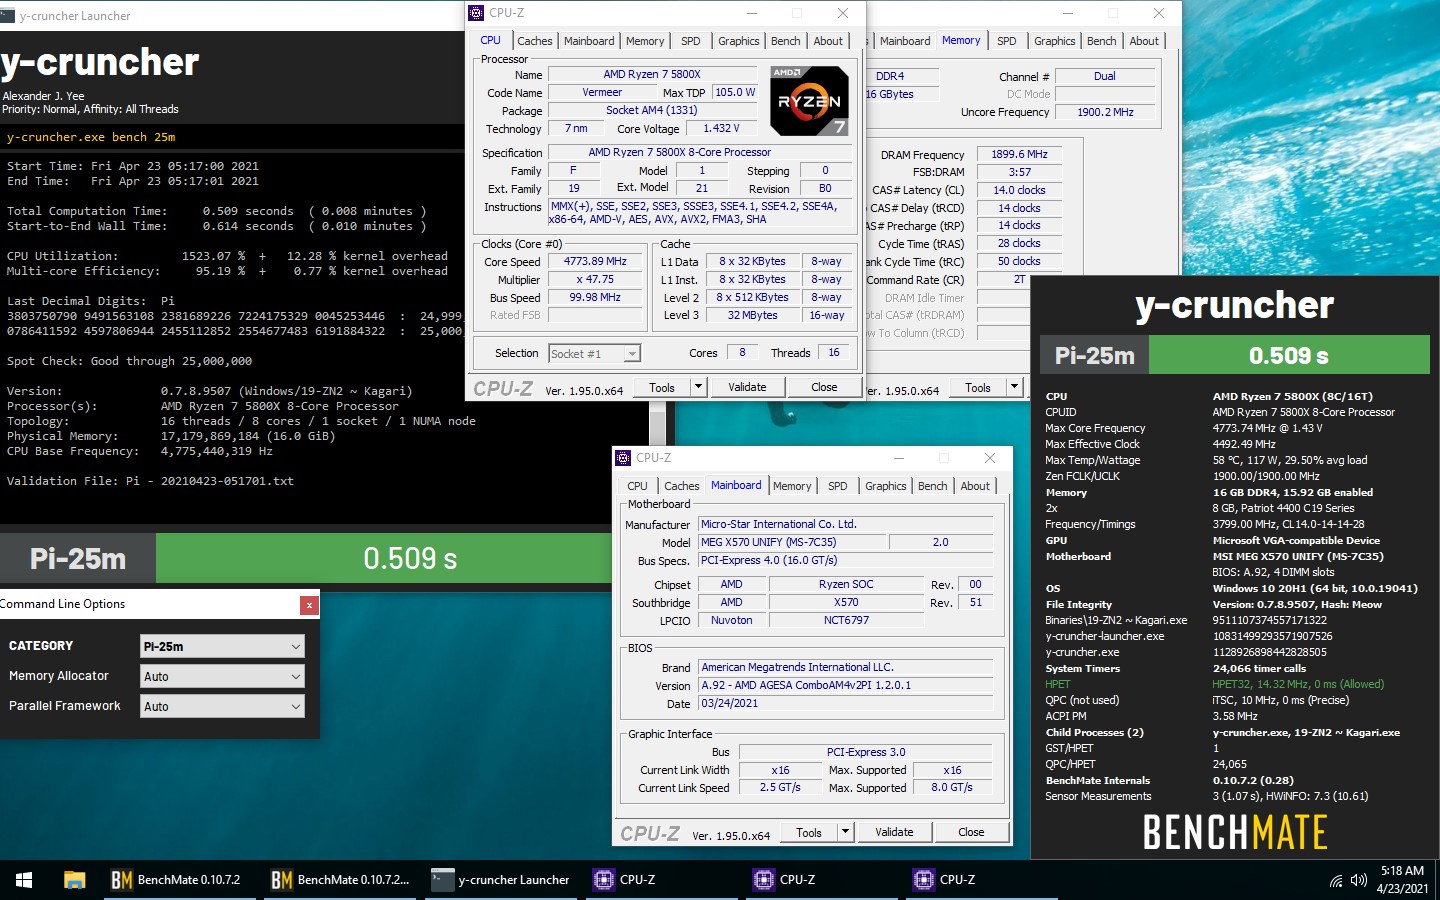Switch to third CPU-Z taskbar item

980,880
